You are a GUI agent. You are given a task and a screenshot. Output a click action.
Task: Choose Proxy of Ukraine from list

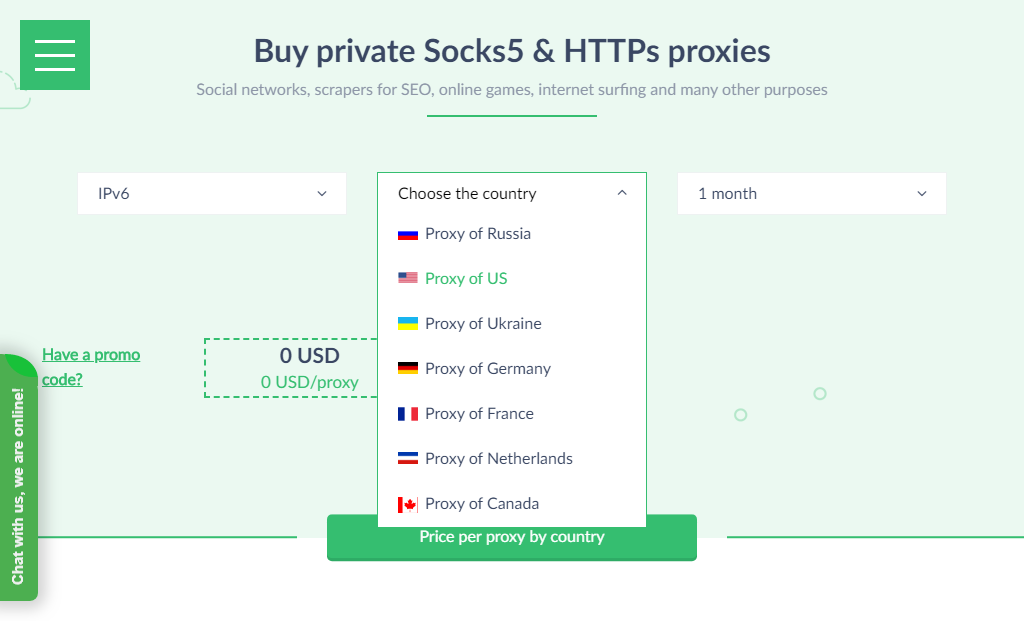512,323
